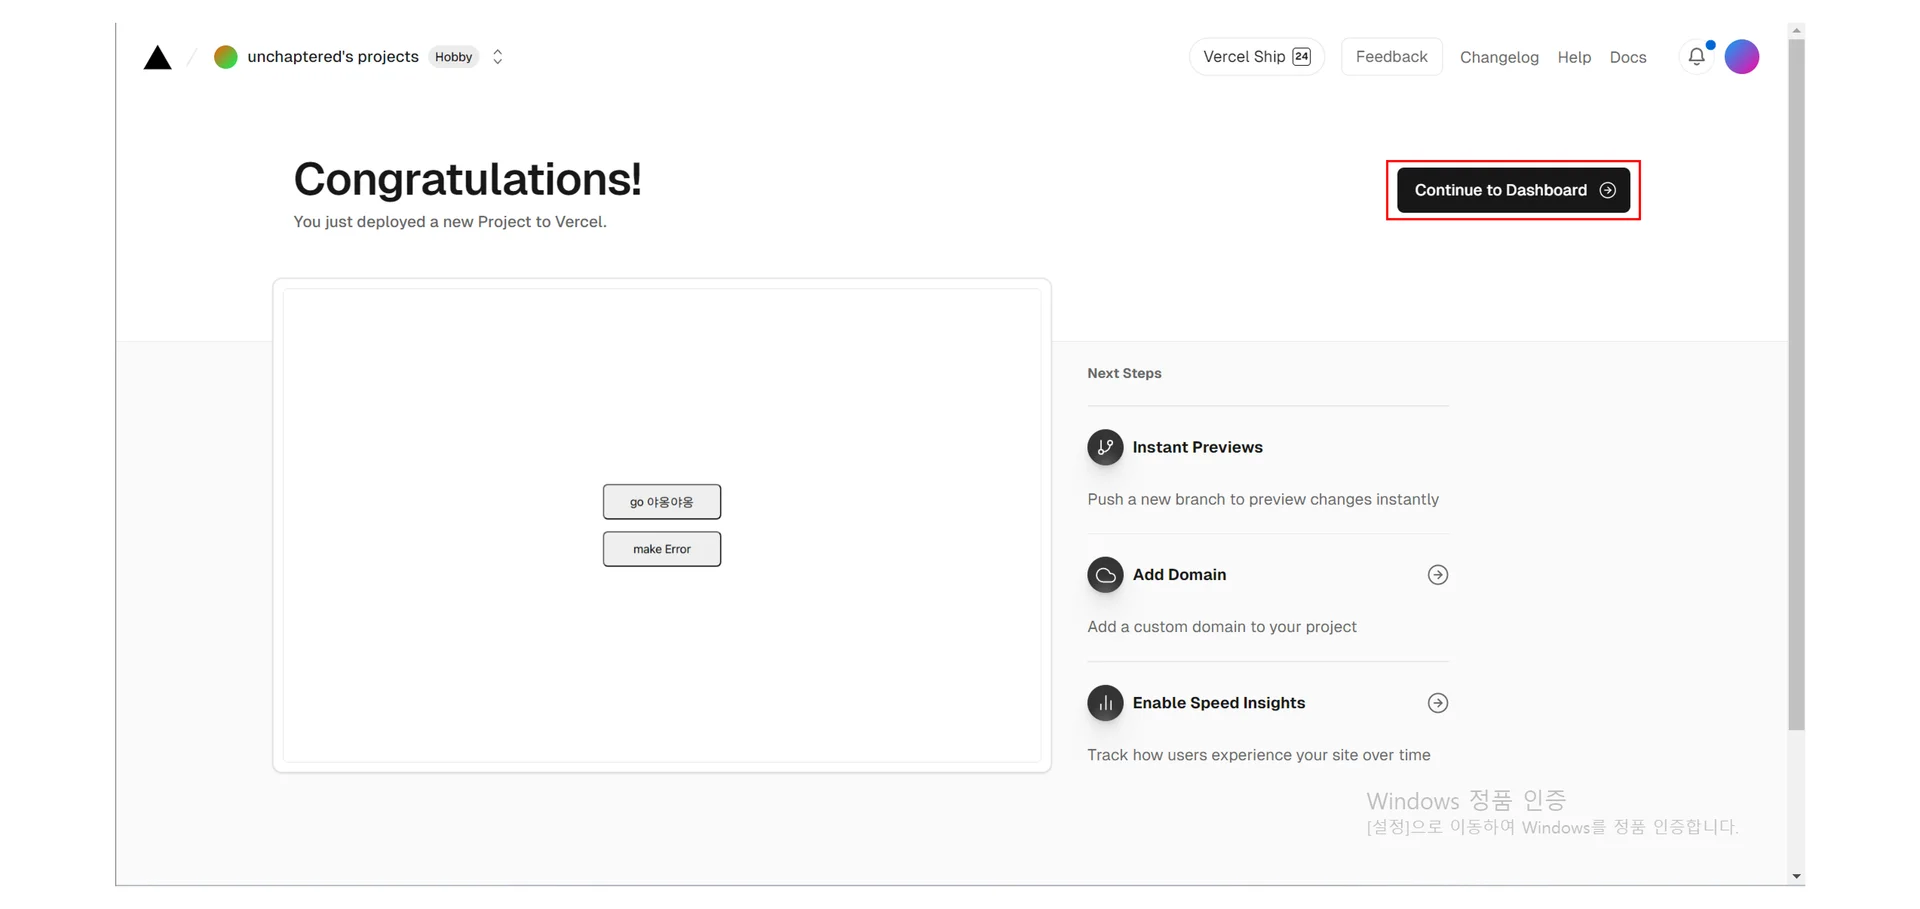Viewport: 1920px width, 909px height.
Task: Click the arrow beside Enable Speed Insights
Action: pyautogui.click(x=1437, y=703)
